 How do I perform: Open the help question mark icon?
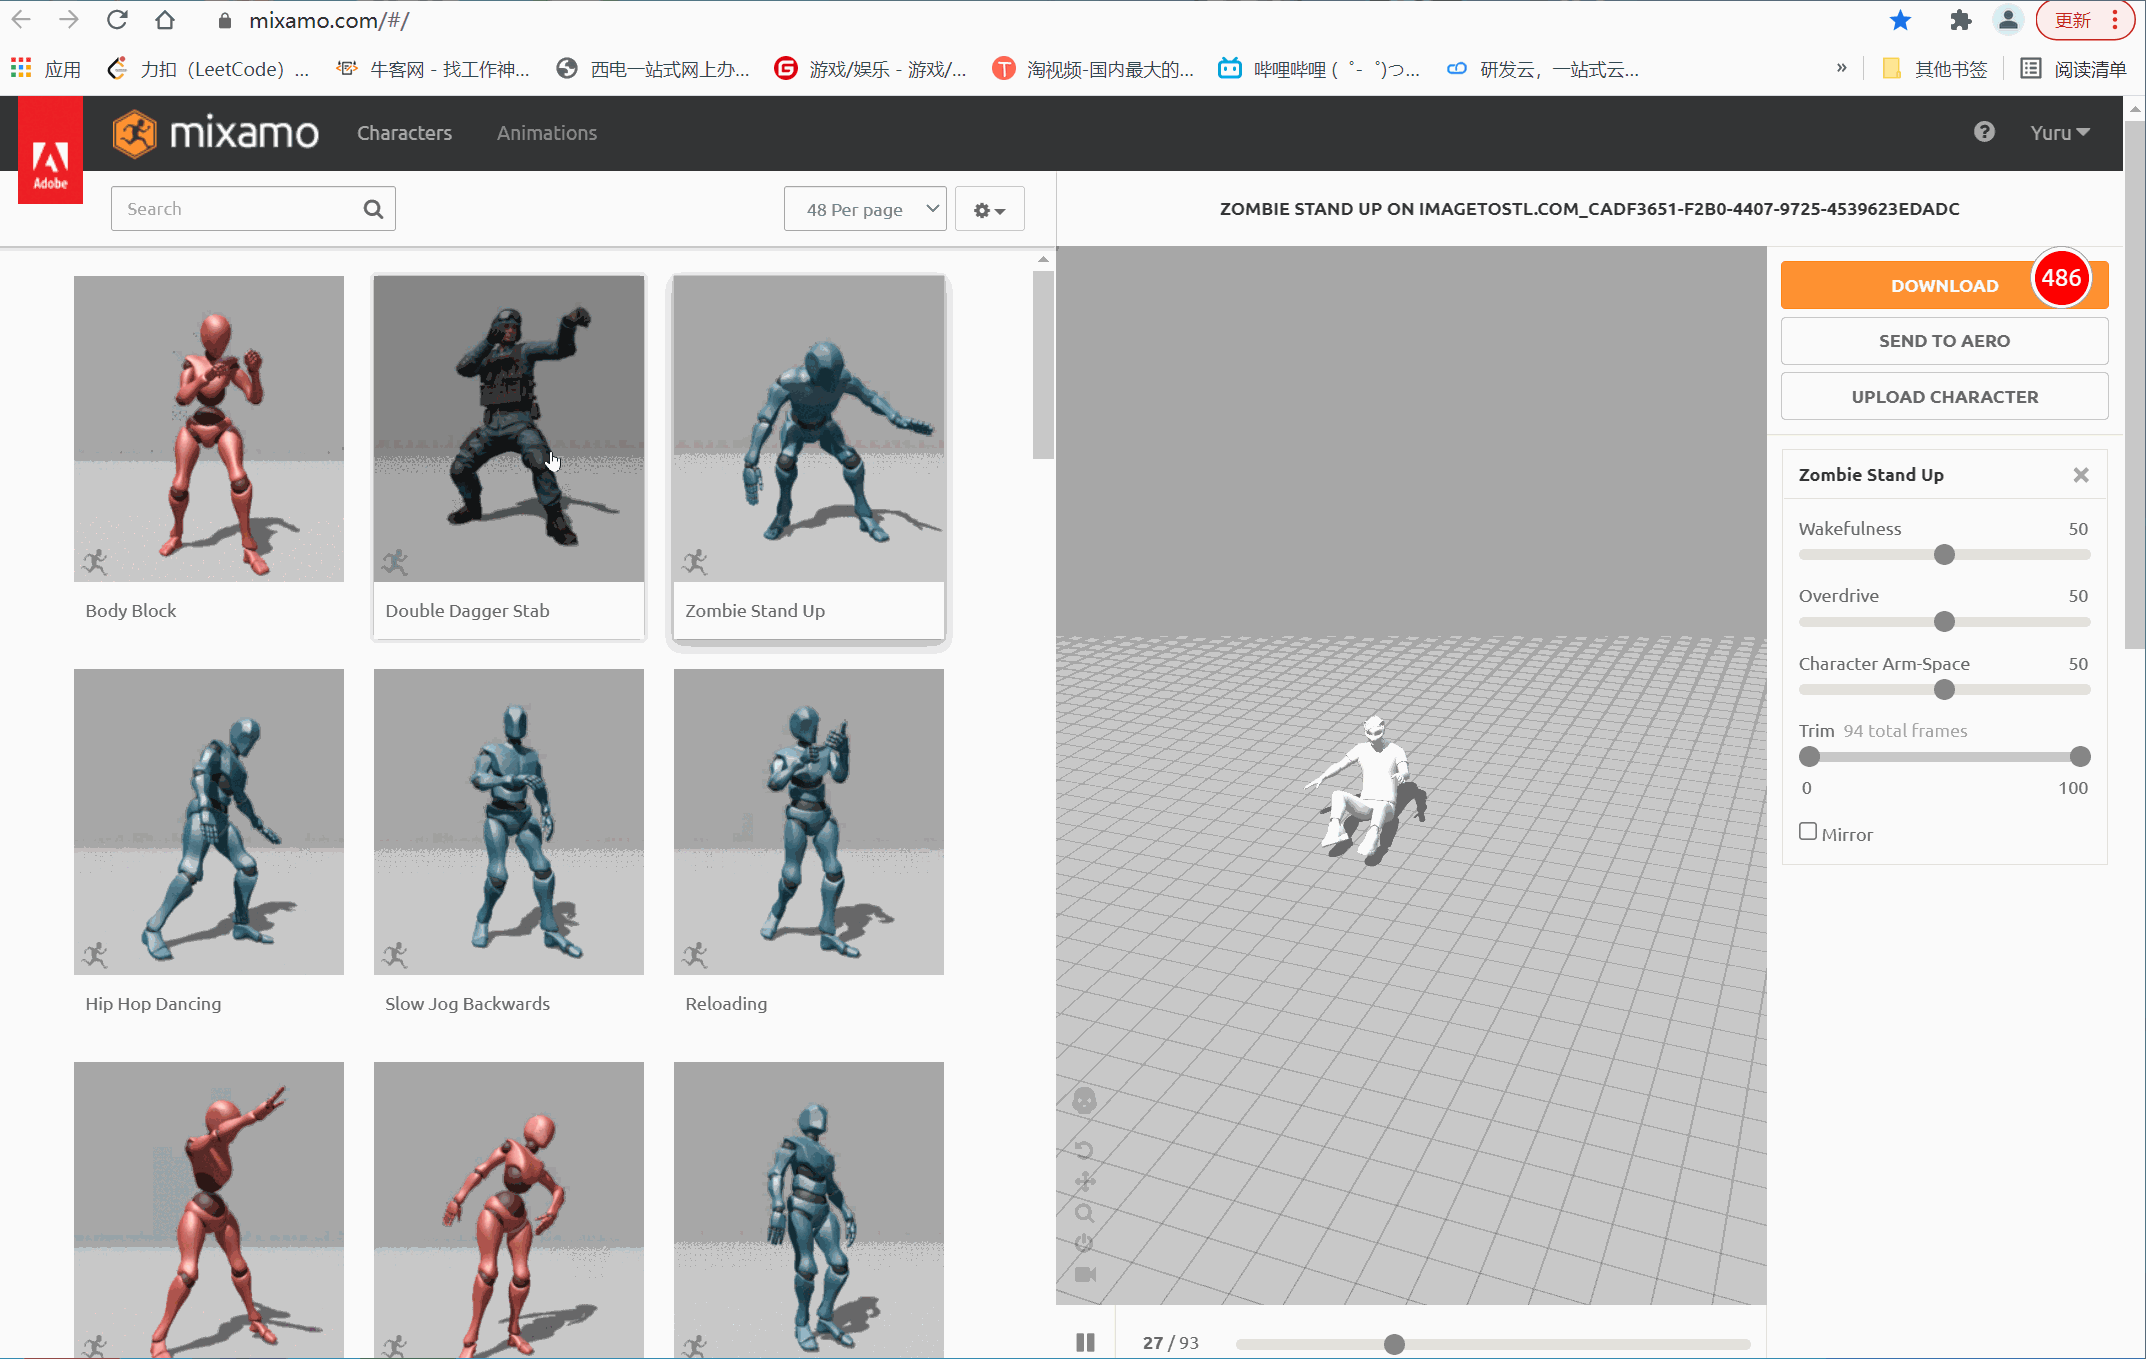point(1984,132)
